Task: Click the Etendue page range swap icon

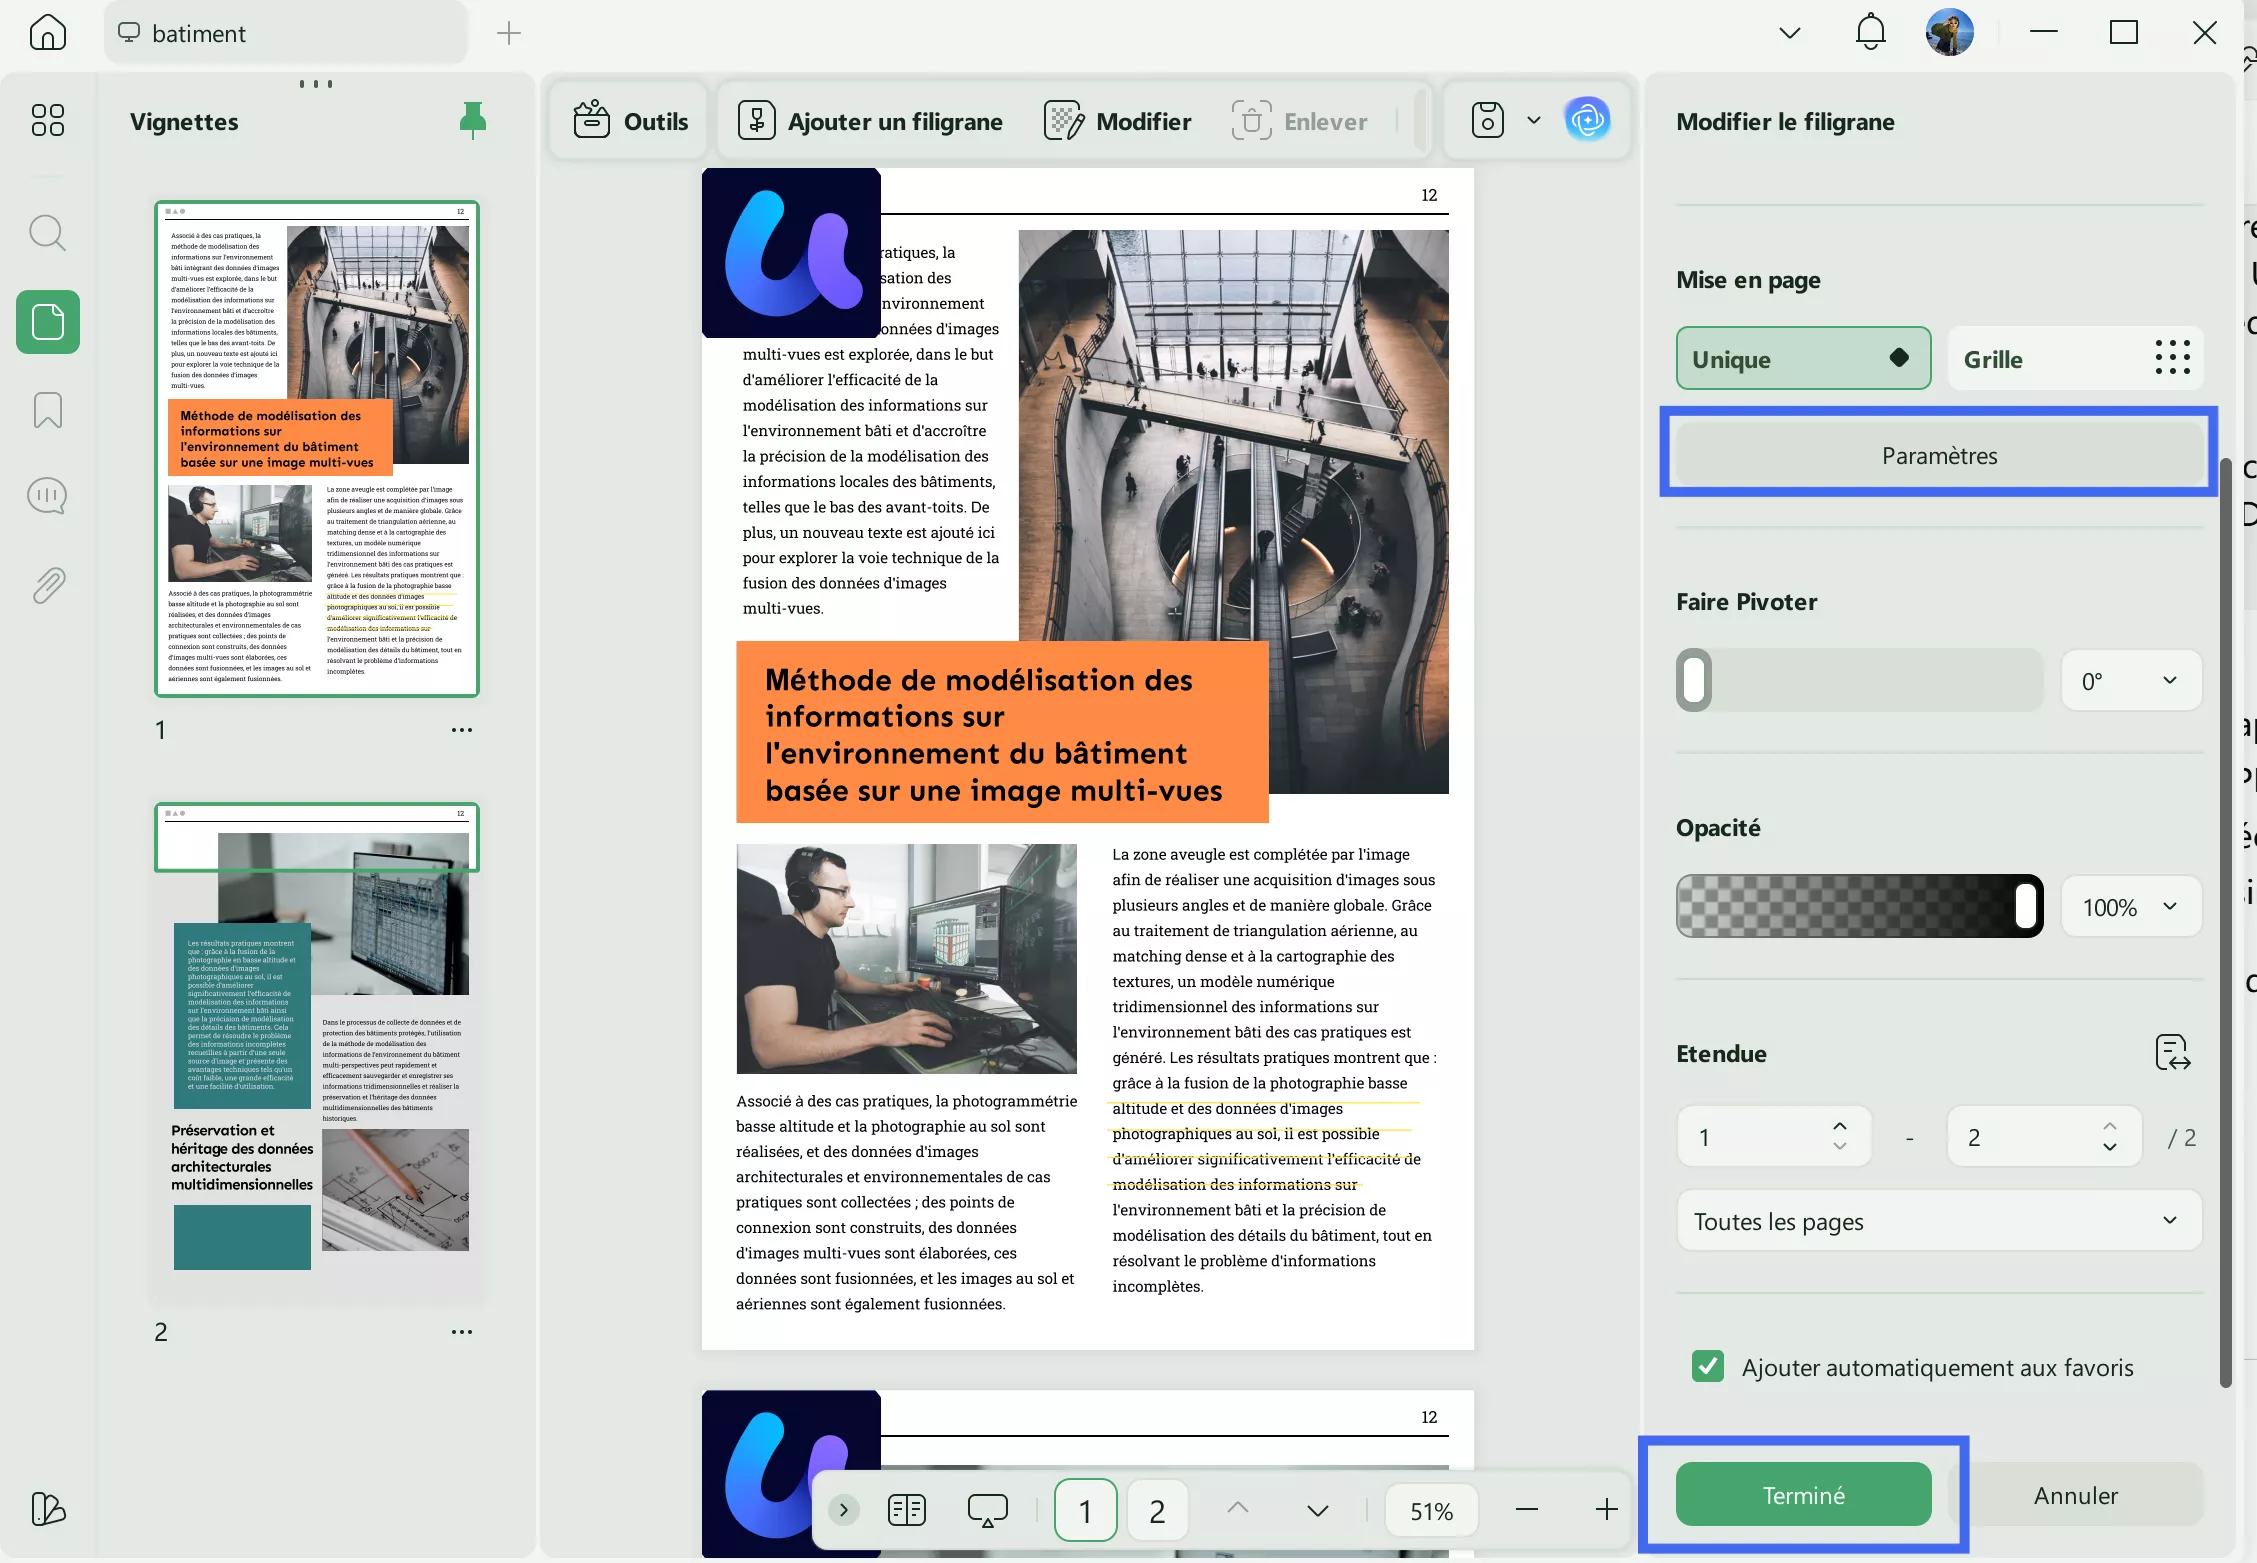Action: (x=2172, y=1053)
